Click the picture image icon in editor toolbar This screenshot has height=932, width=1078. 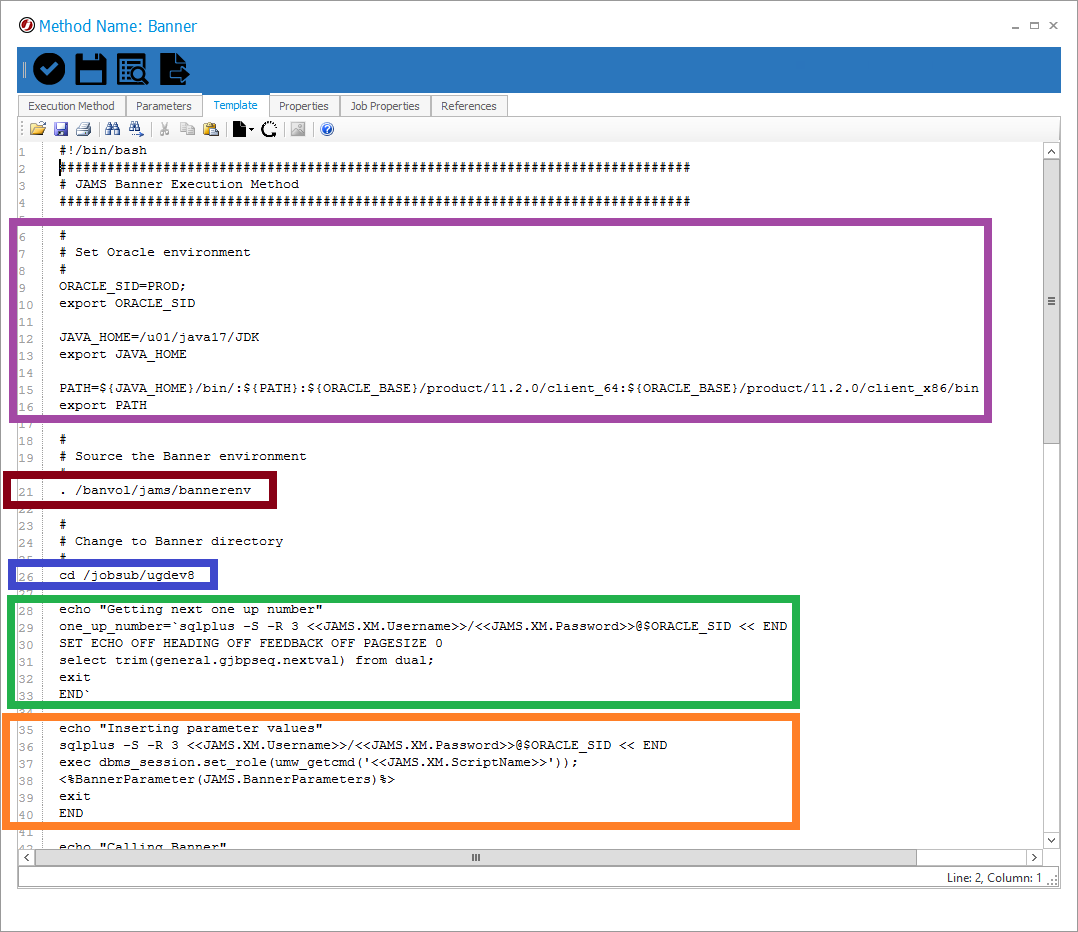click(x=298, y=129)
